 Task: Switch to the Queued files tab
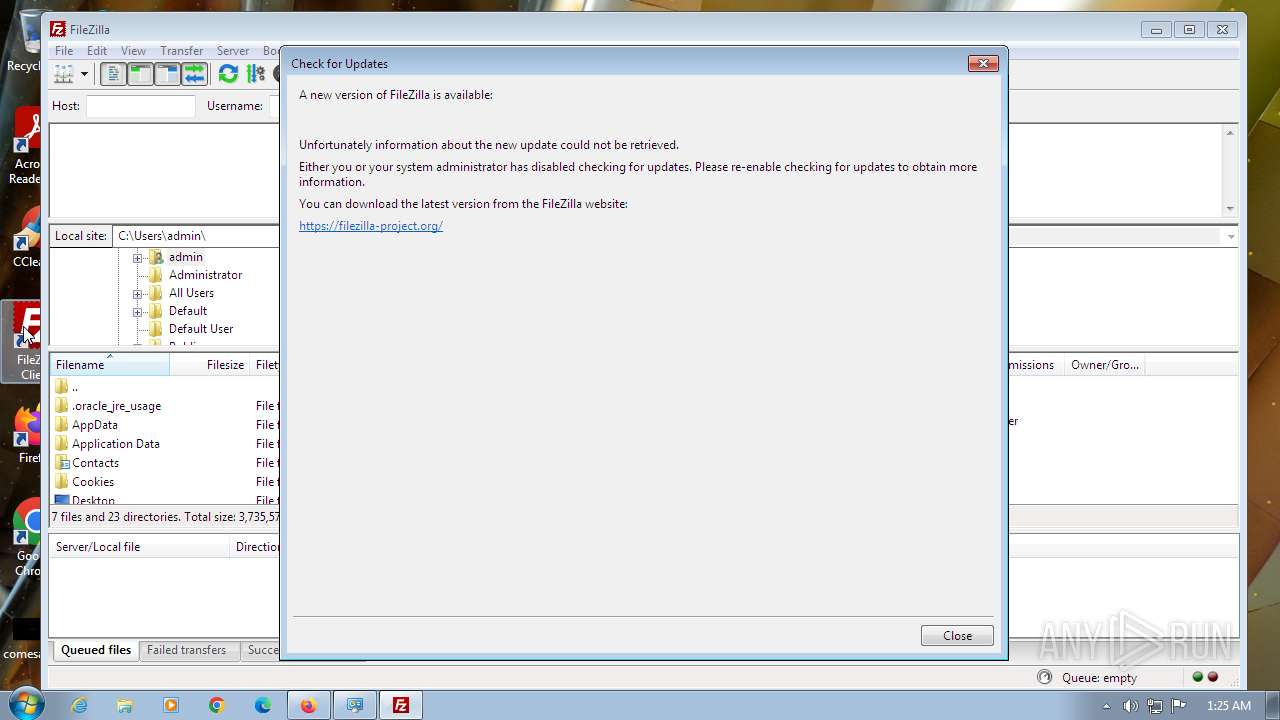pyautogui.click(x=96, y=650)
